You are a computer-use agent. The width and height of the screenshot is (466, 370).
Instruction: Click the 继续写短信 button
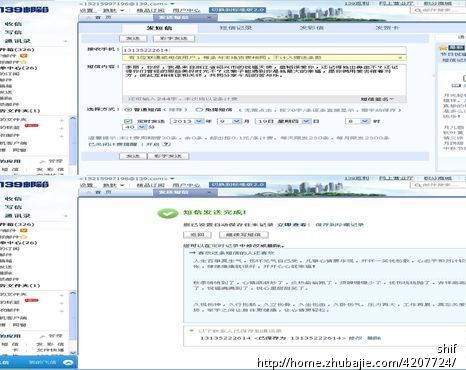point(244,235)
